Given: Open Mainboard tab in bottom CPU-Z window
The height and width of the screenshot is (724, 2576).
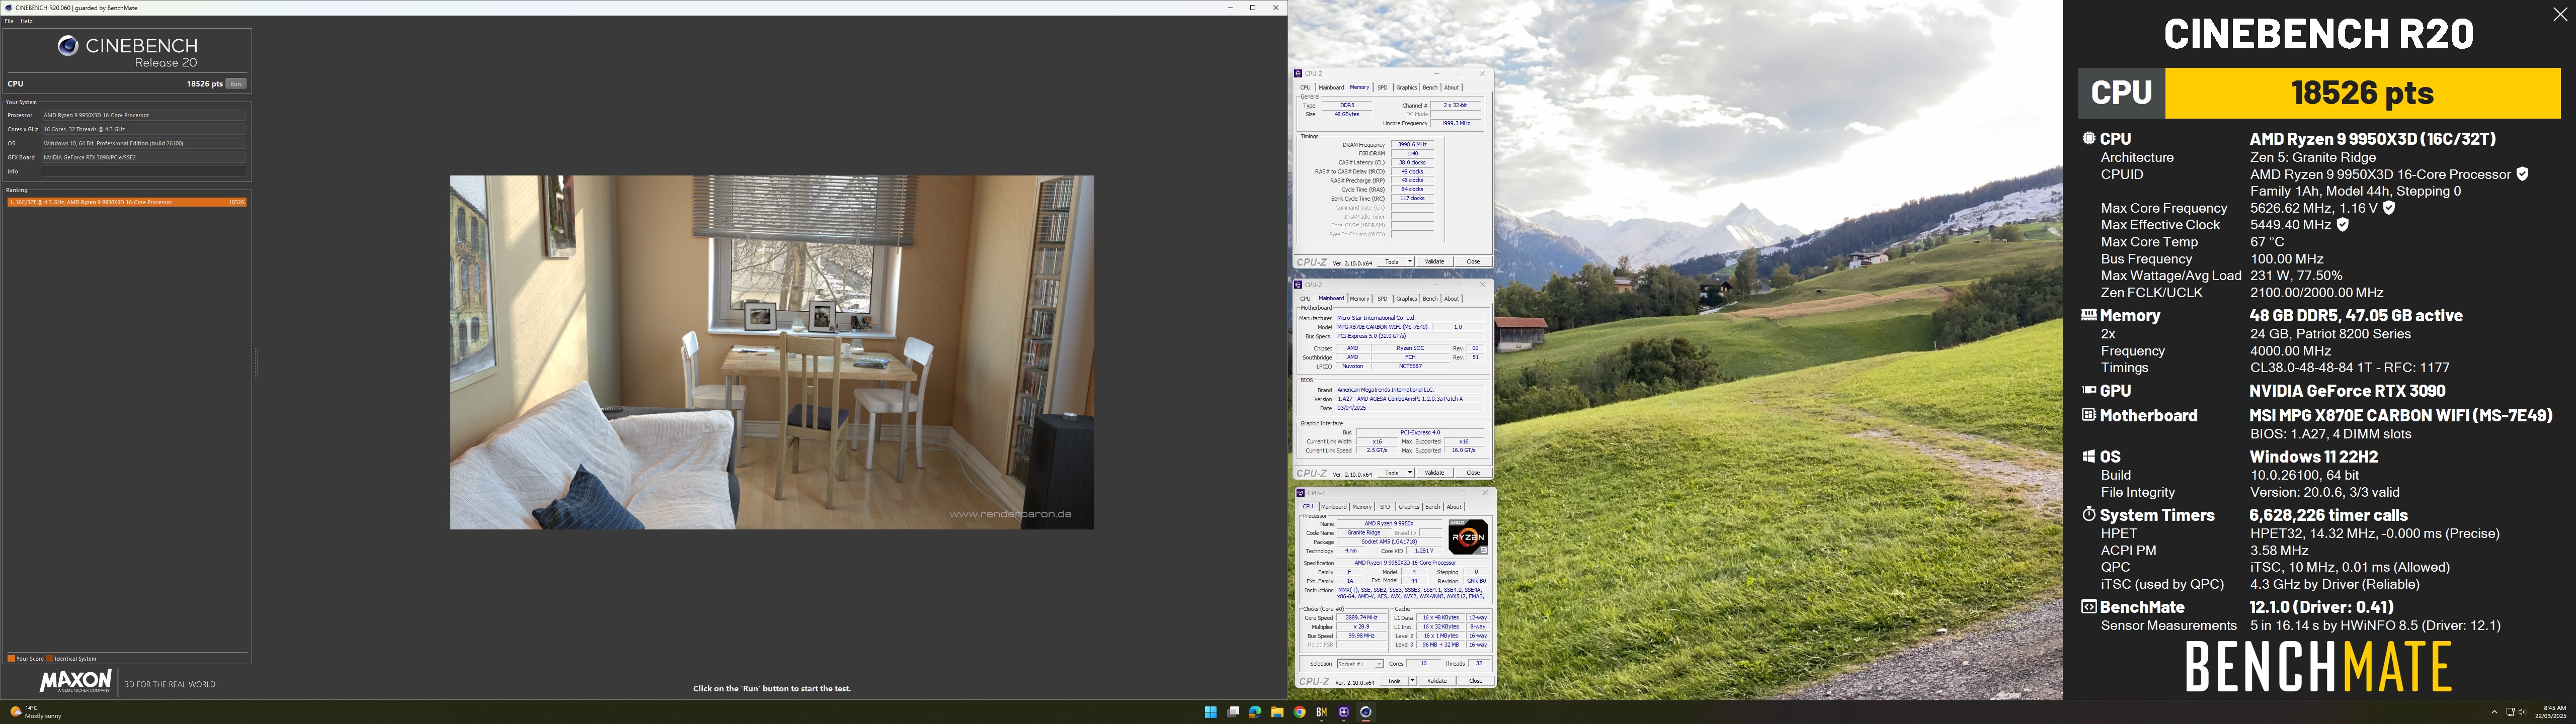Looking at the screenshot, I should point(1334,507).
